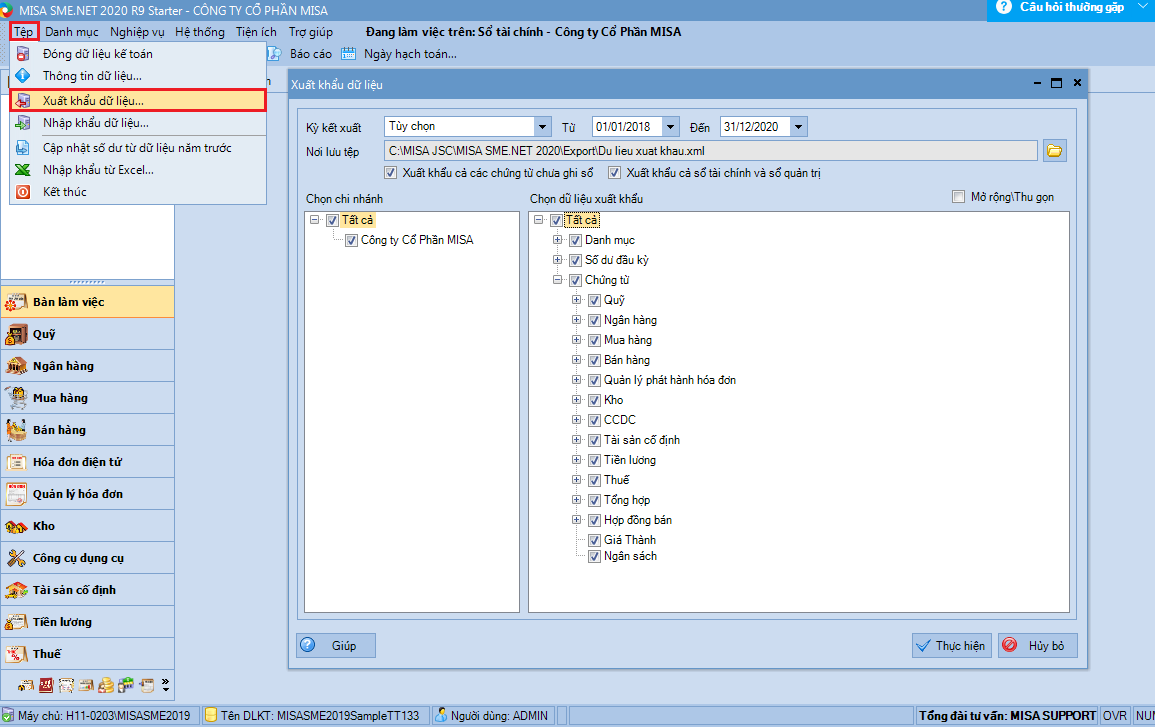The width and height of the screenshot is (1155, 727).
Task: Click the Tiền lương sidebar icon
Action: click(x=16, y=622)
